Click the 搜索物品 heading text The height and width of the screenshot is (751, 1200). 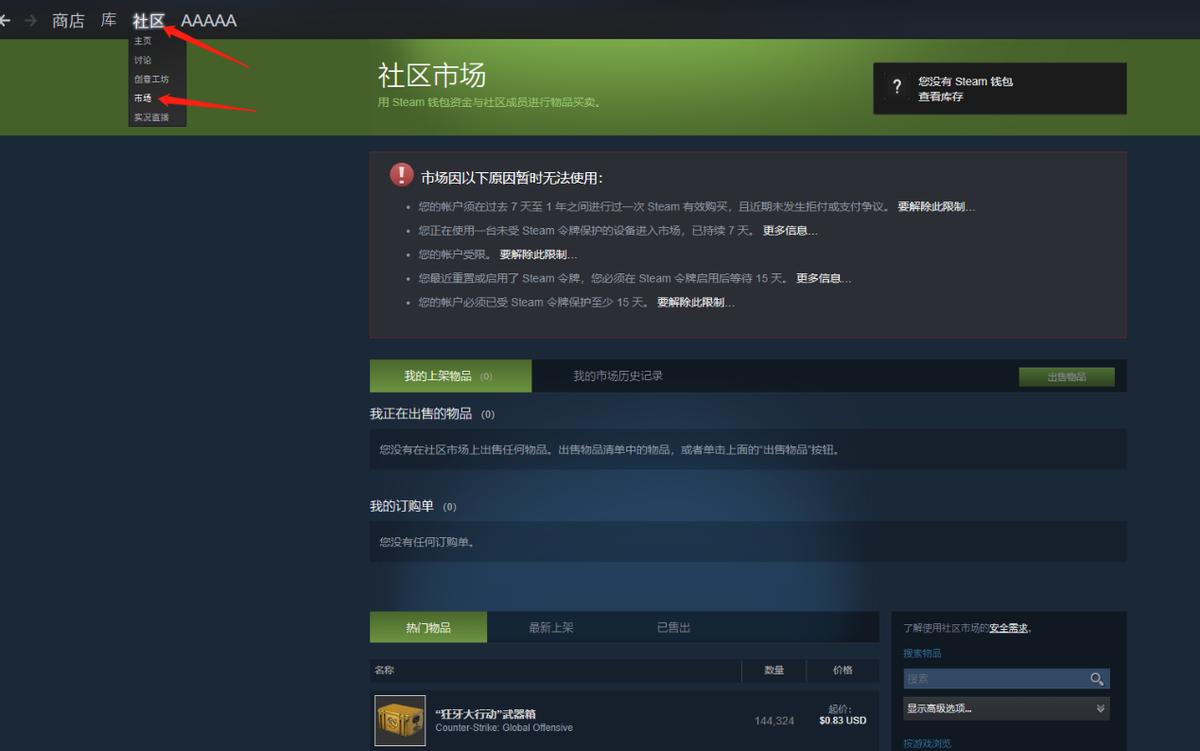pyautogui.click(x=922, y=653)
